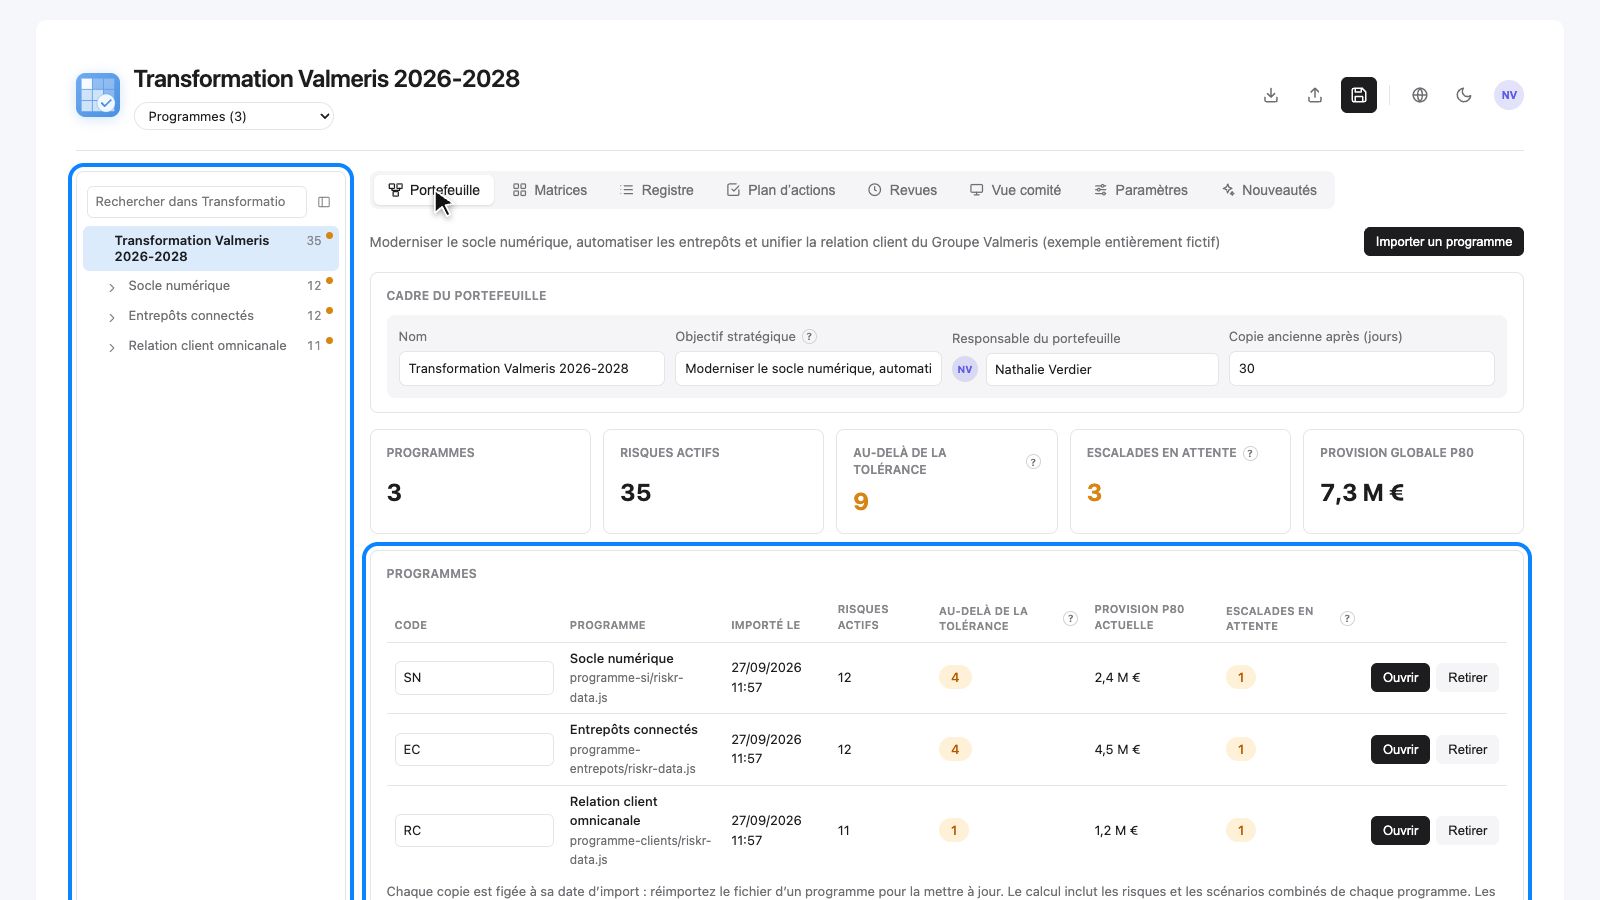This screenshot has width=1600, height=900.
Task: Click the programme-si/riskr-data.js path
Action: click(627, 687)
